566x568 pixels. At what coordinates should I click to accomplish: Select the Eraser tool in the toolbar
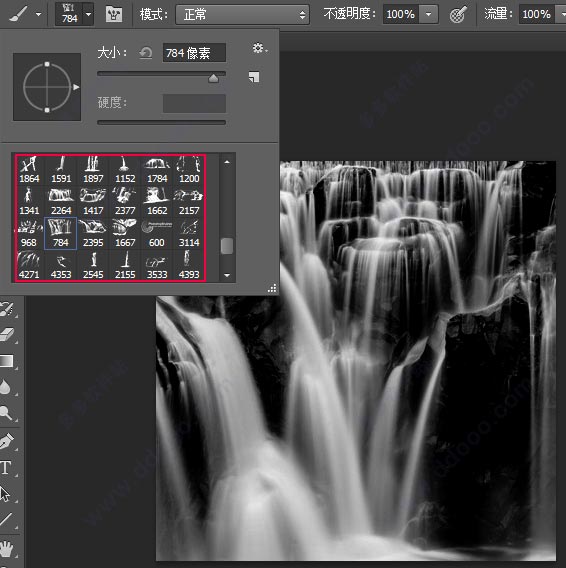tap(7, 335)
